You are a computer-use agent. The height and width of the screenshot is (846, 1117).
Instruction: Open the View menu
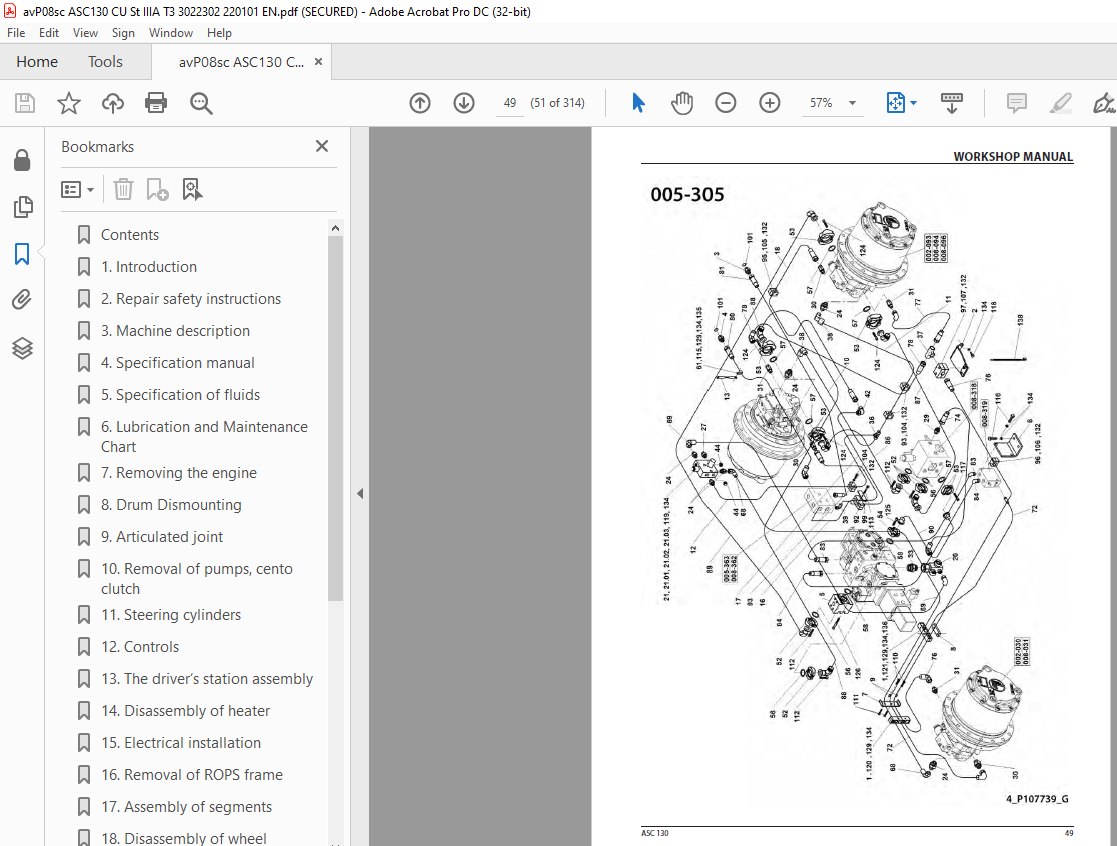[x=85, y=33]
